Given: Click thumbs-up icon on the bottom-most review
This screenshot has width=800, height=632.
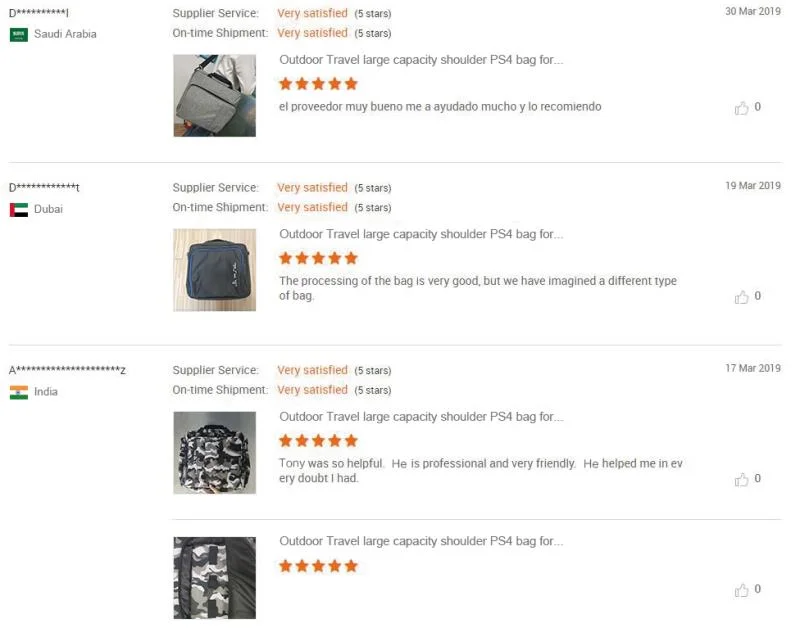Looking at the screenshot, I should [x=742, y=590].
